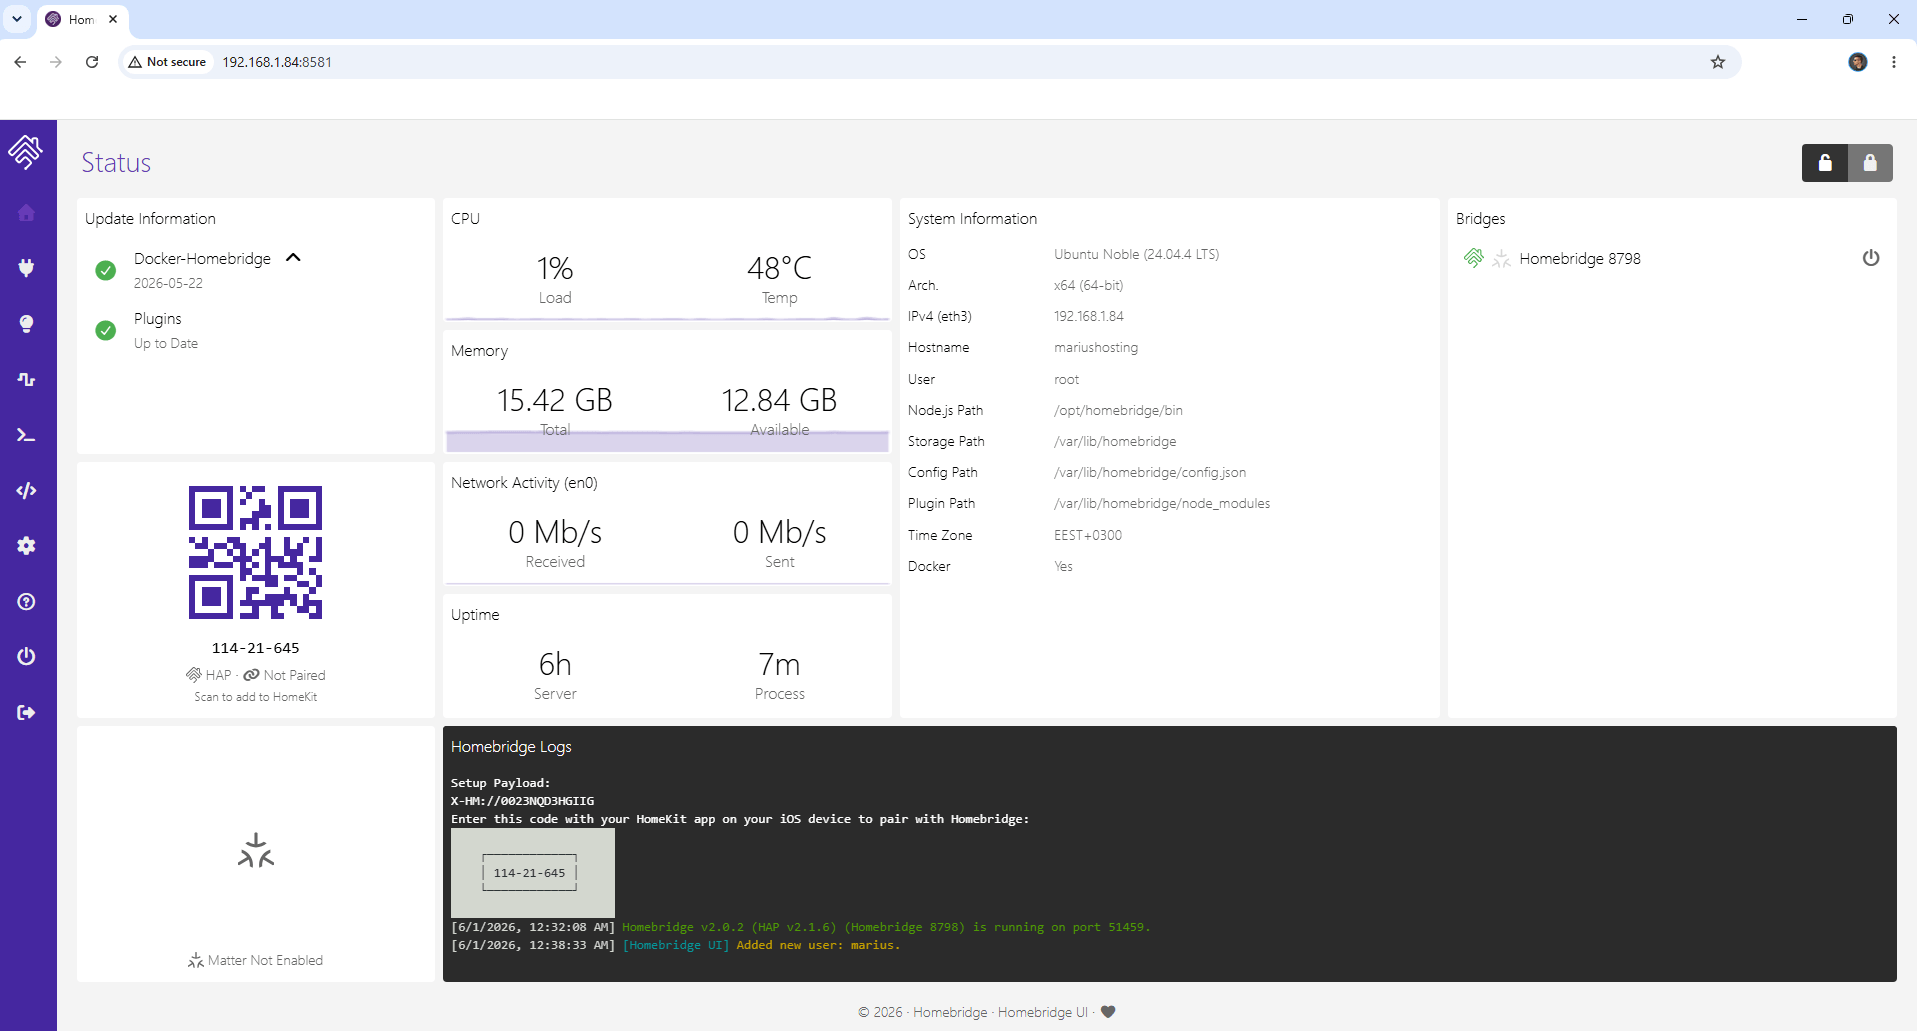Click the 114-21-645 pairing code text
The height and width of the screenshot is (1031, 1917).
[x=256, y=648]
